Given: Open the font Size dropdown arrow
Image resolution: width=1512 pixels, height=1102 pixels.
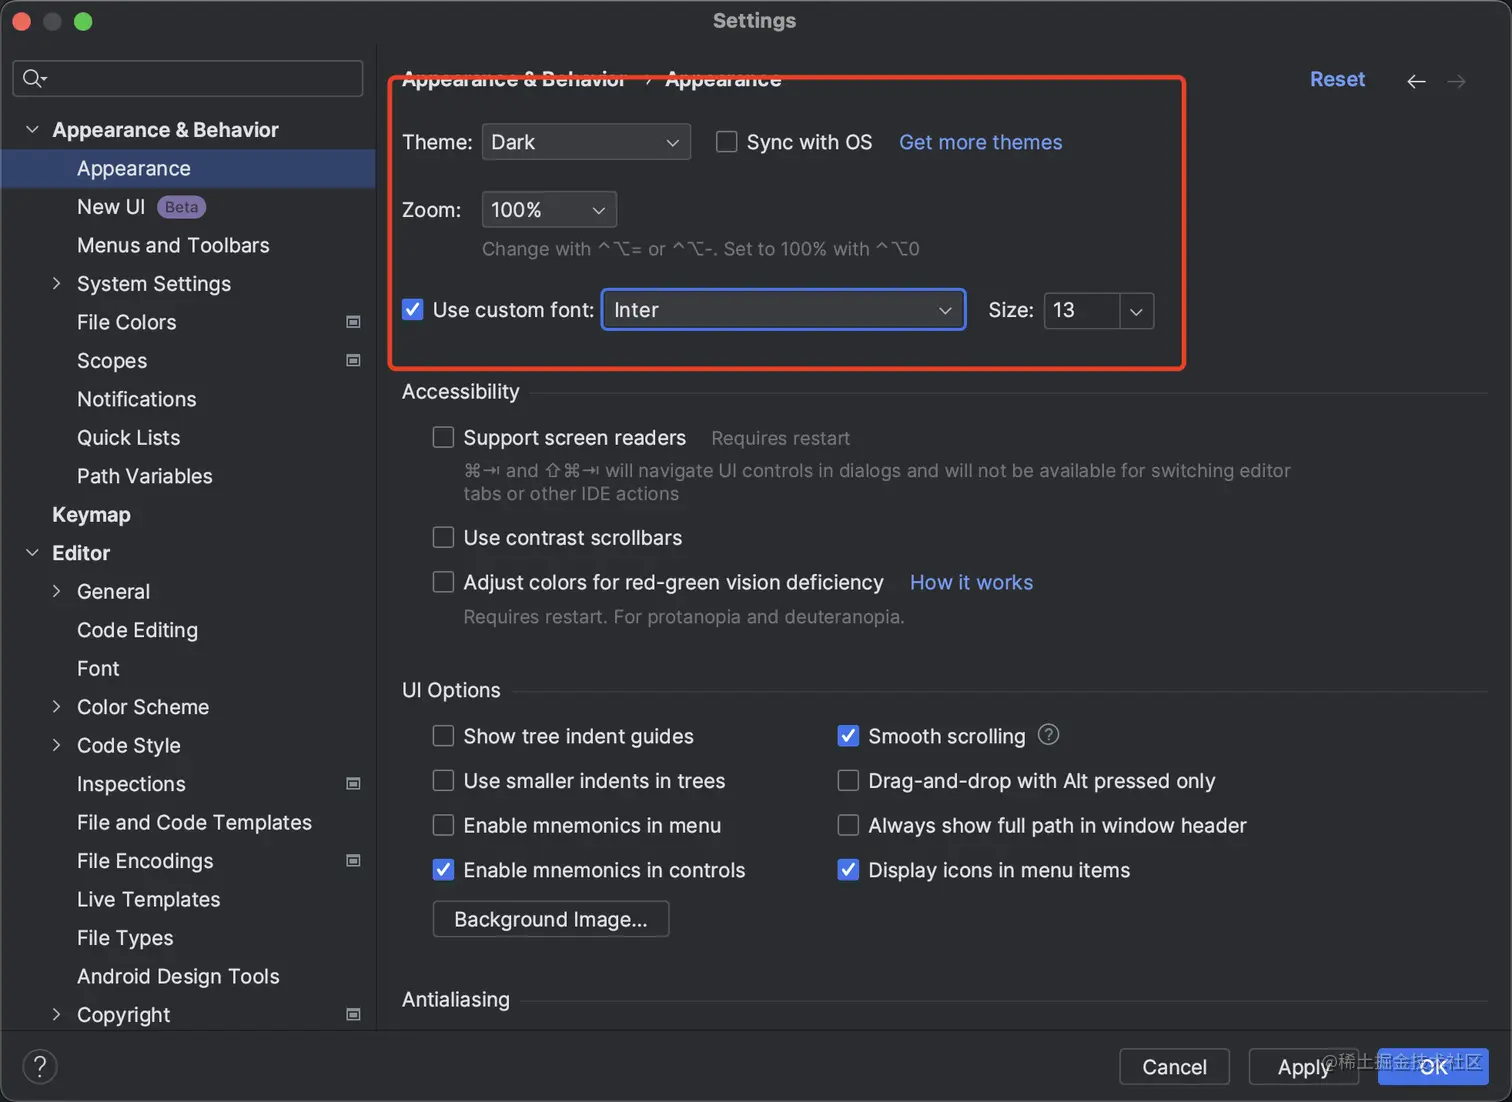Looking at the screenshot, I should 1136,311.
